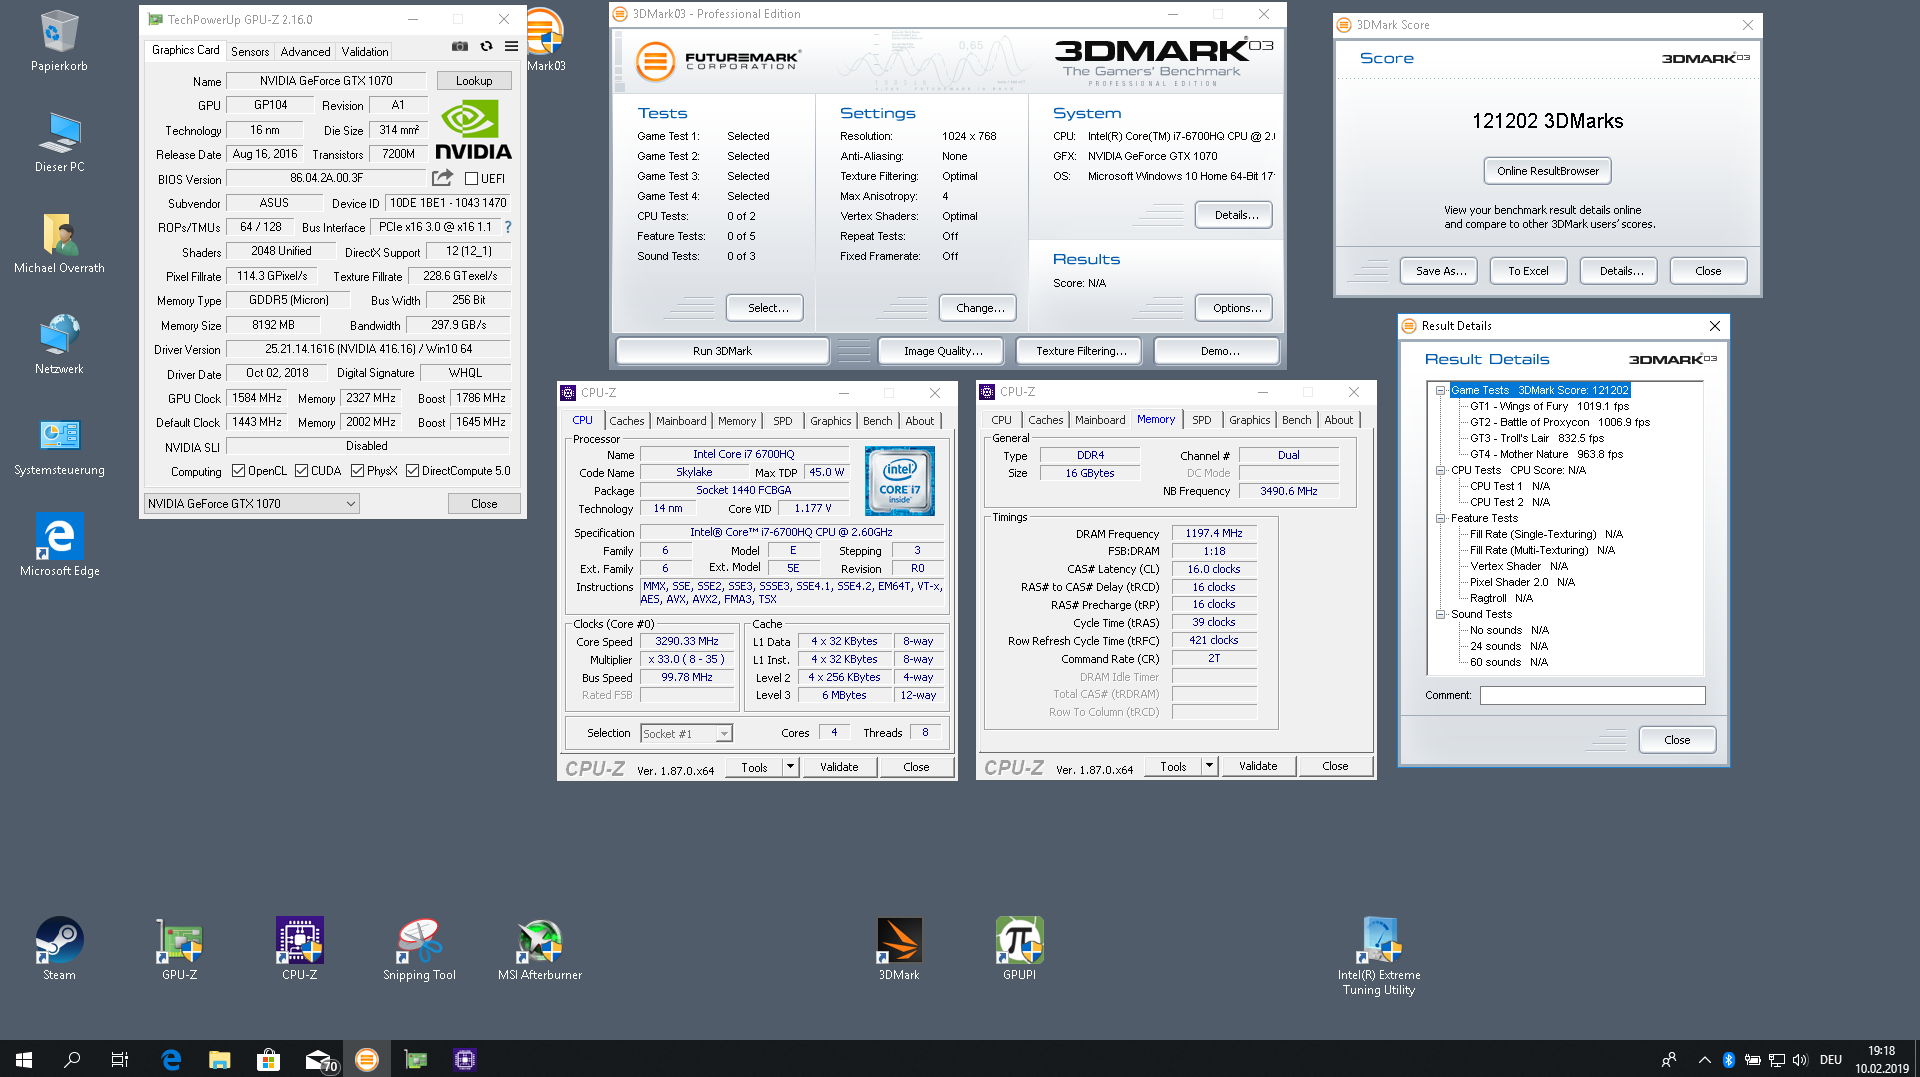Open Mail app on taskbar
The image size is (1920, 1077).
tap(320, 1059)
